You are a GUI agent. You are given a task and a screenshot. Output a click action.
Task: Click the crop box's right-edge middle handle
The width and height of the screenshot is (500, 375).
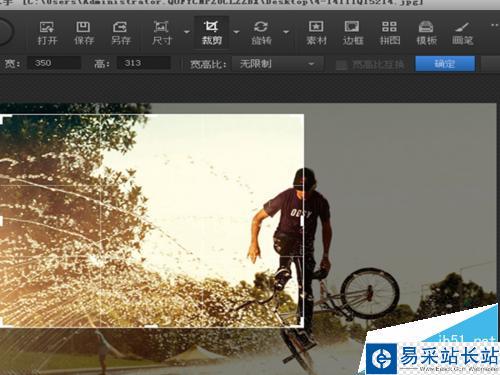[x=302, y=221]
